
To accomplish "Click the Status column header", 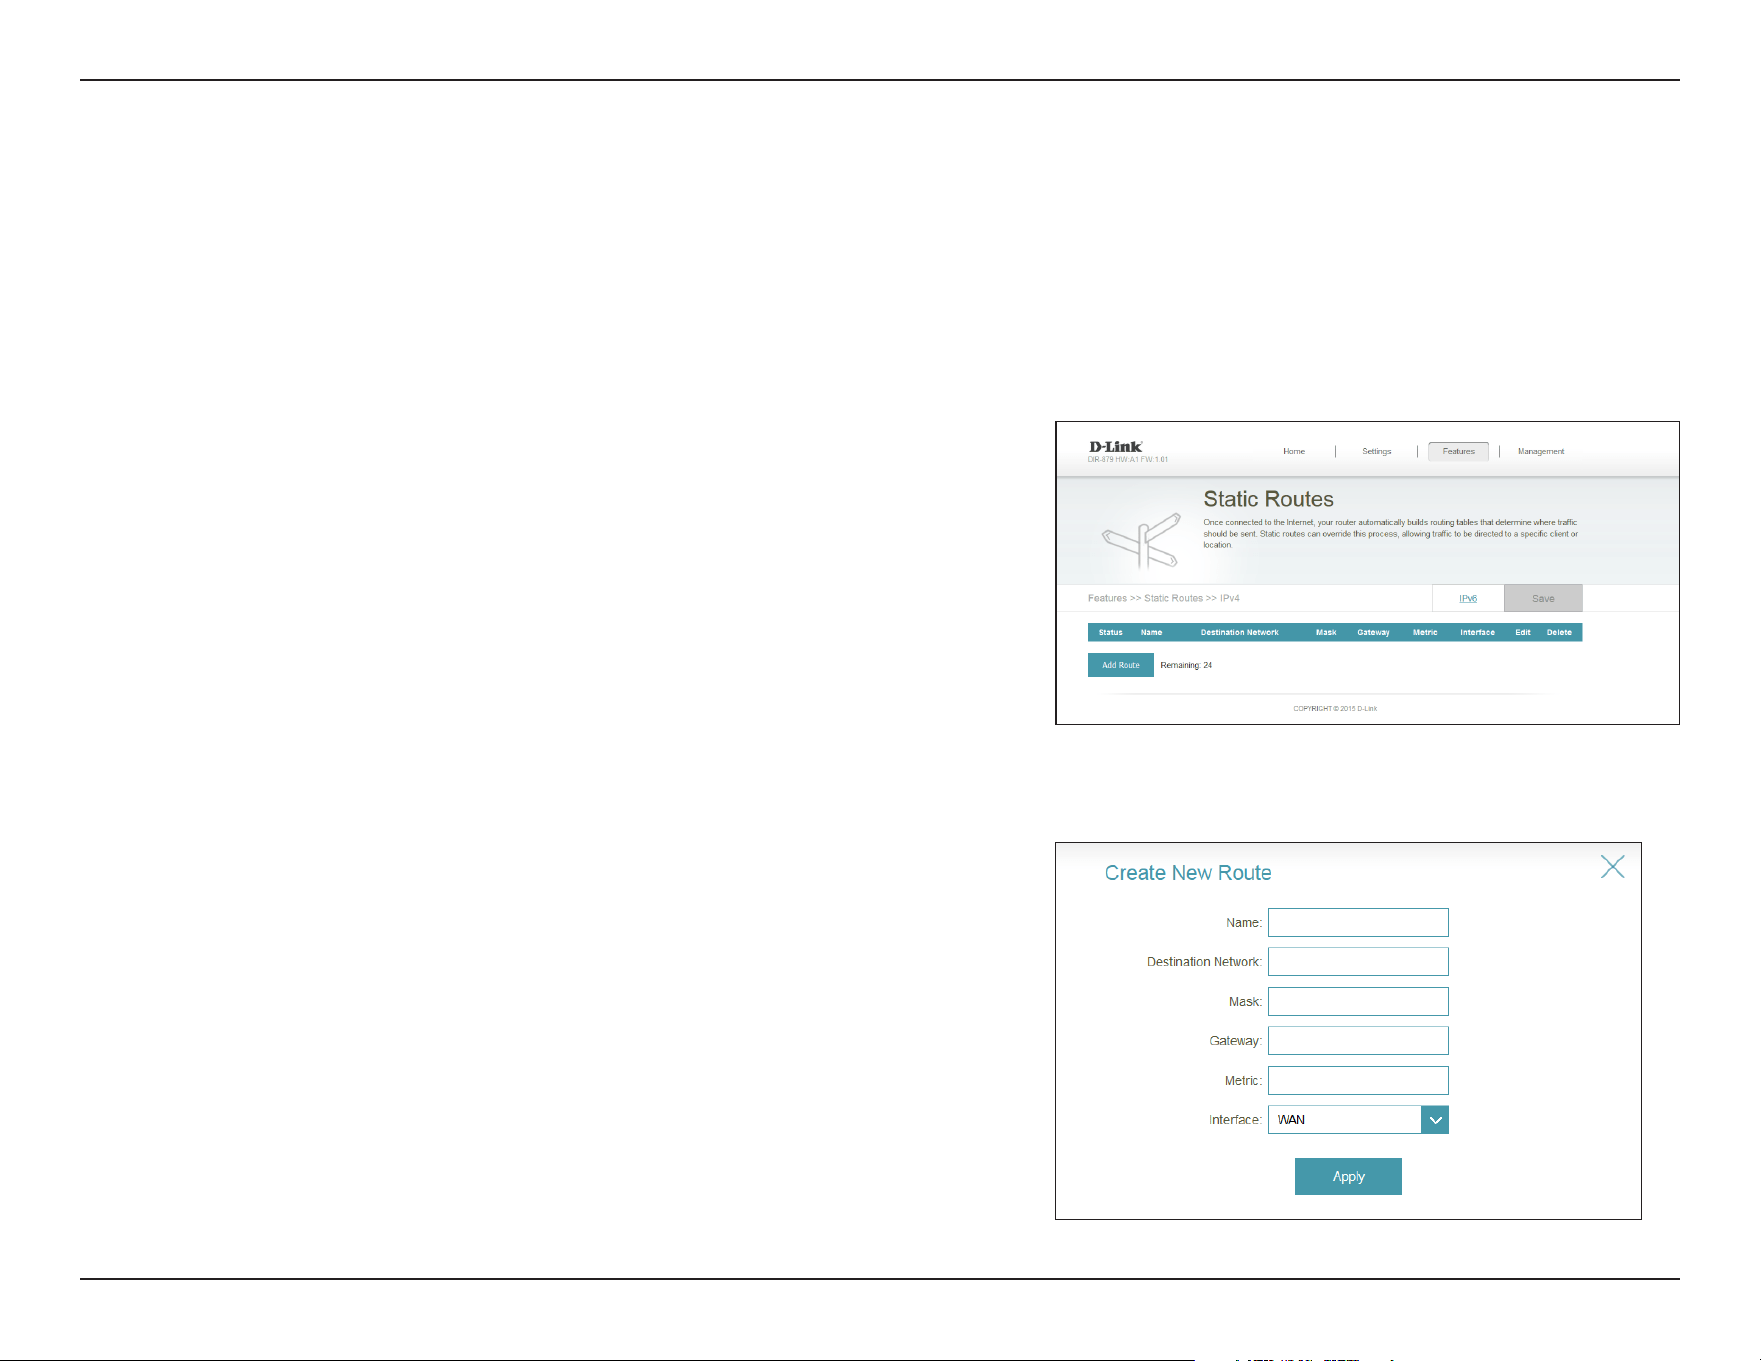I will point(1110,632).
